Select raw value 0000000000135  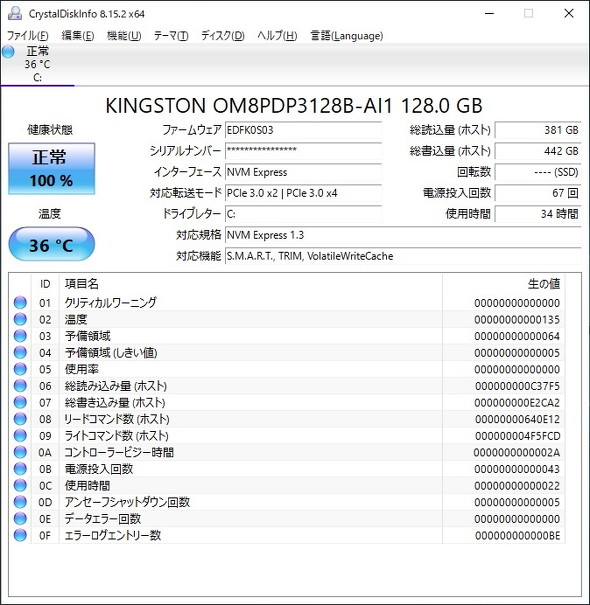click(517, 319)
